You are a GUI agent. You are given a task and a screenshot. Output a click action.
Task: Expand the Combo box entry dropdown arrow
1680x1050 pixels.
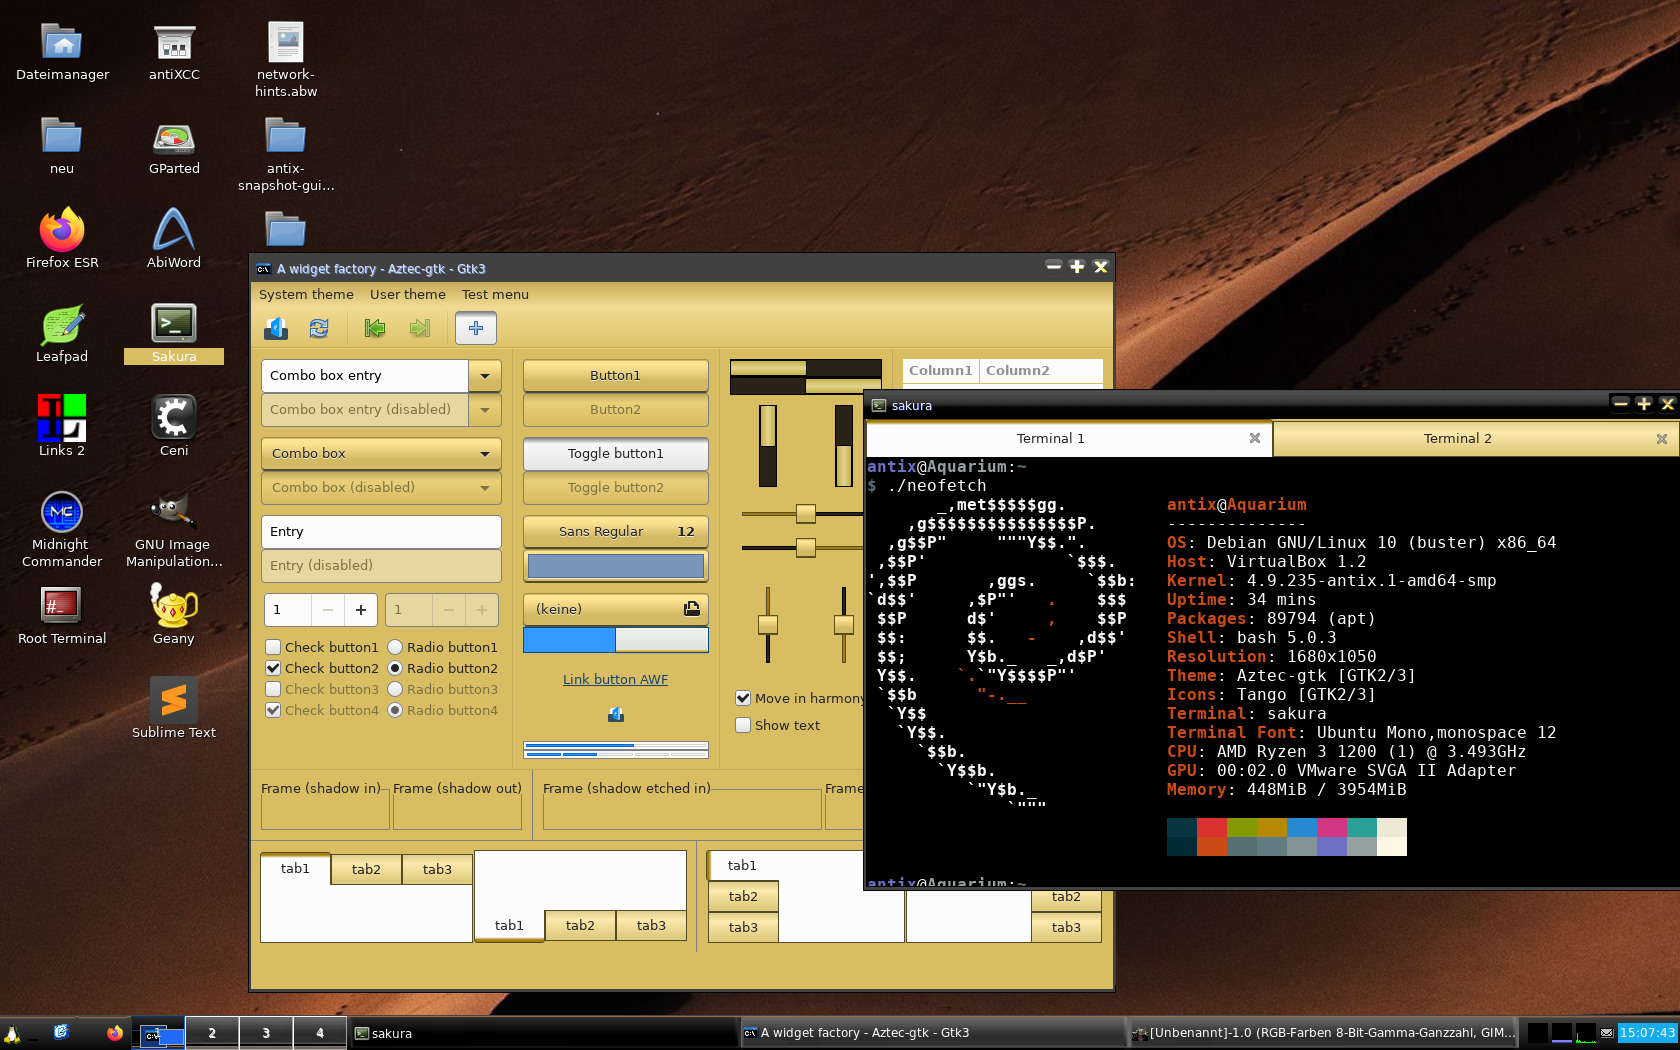[485, 376]
